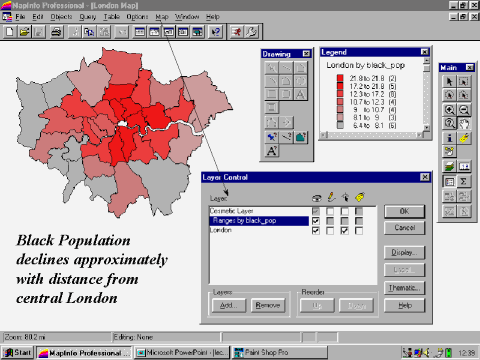Open the Query menu
The width and height of the screenshot is (480, 360).
click(x=88, y=17)
